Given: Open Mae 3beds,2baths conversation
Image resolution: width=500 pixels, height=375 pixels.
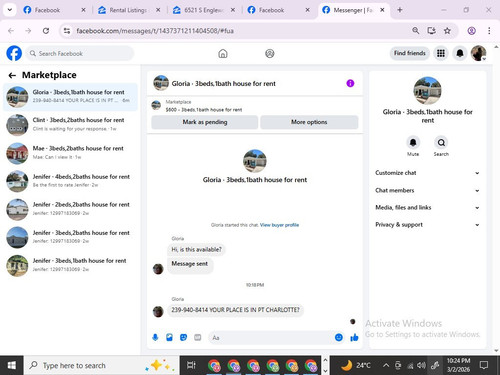Looking at the screenshot, I should [x=70, y=153].
